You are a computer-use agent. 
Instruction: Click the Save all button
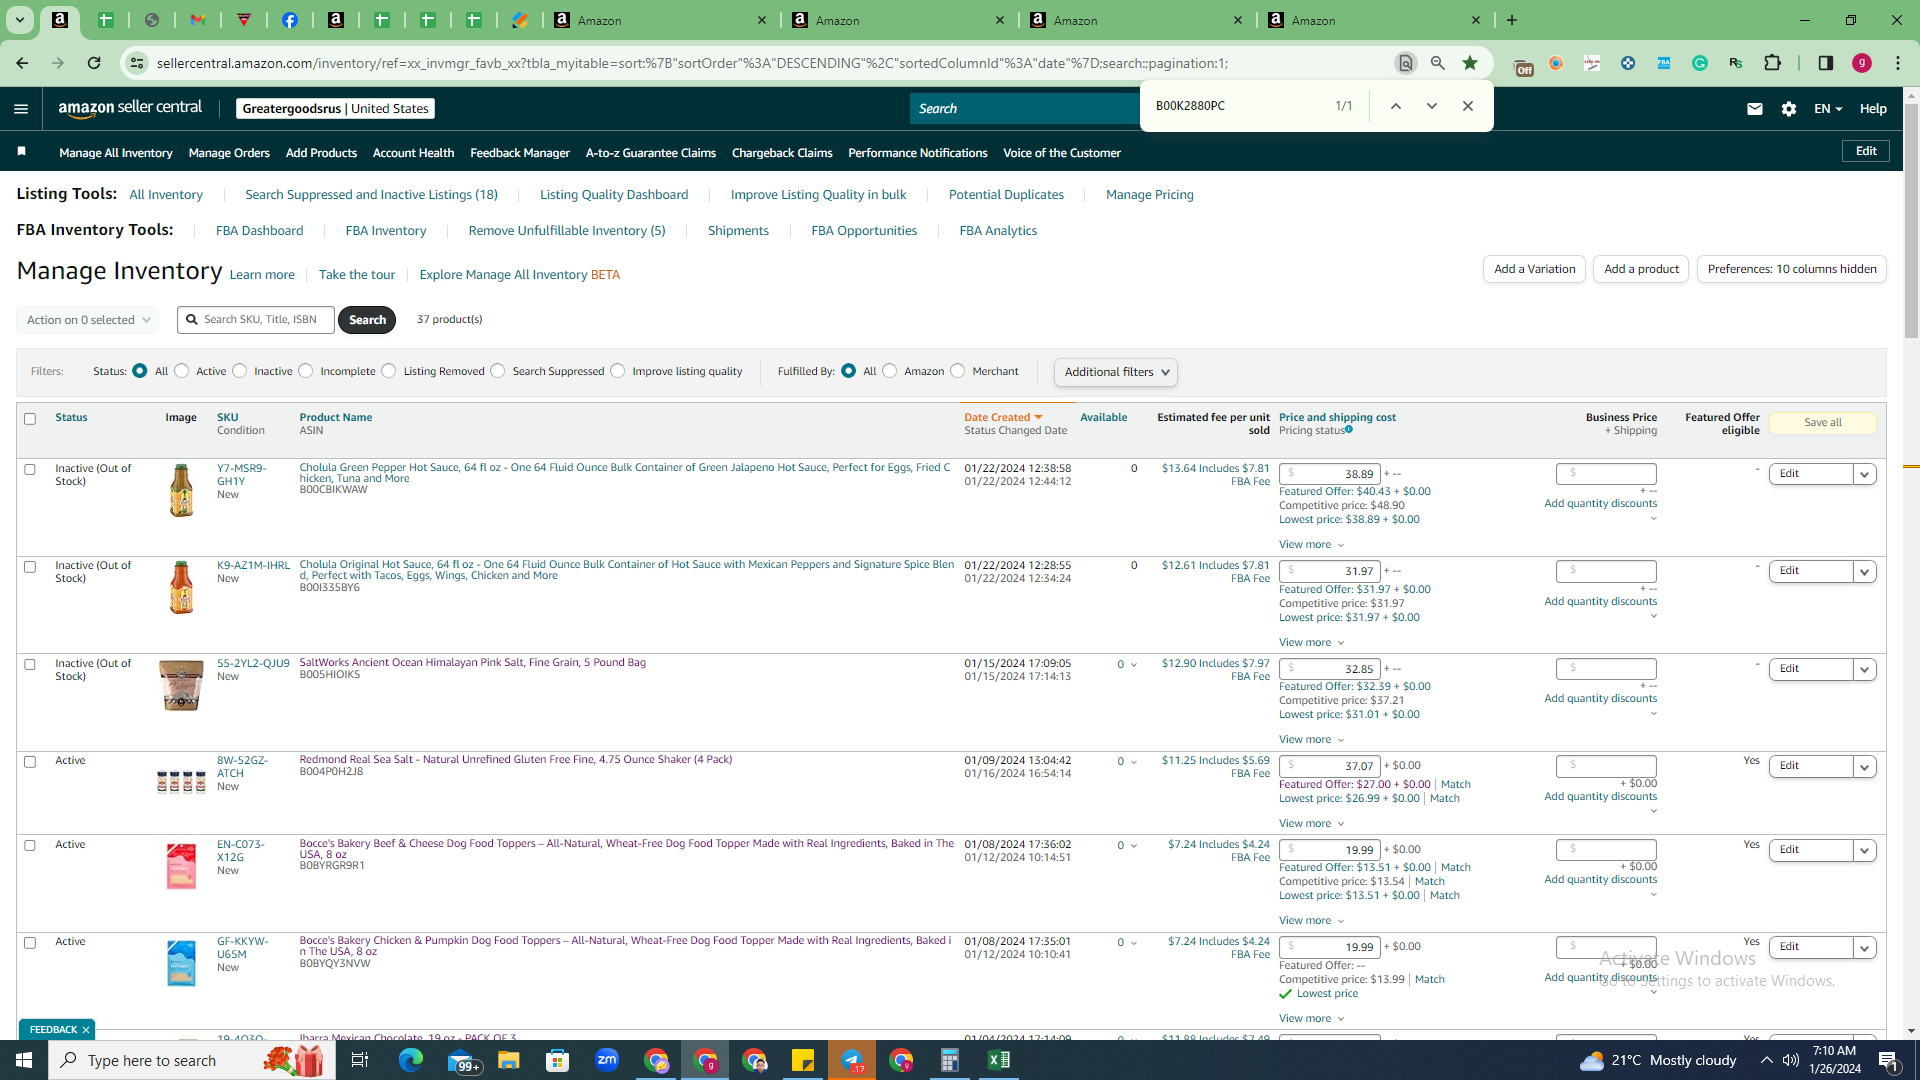tap(1823, 423)
